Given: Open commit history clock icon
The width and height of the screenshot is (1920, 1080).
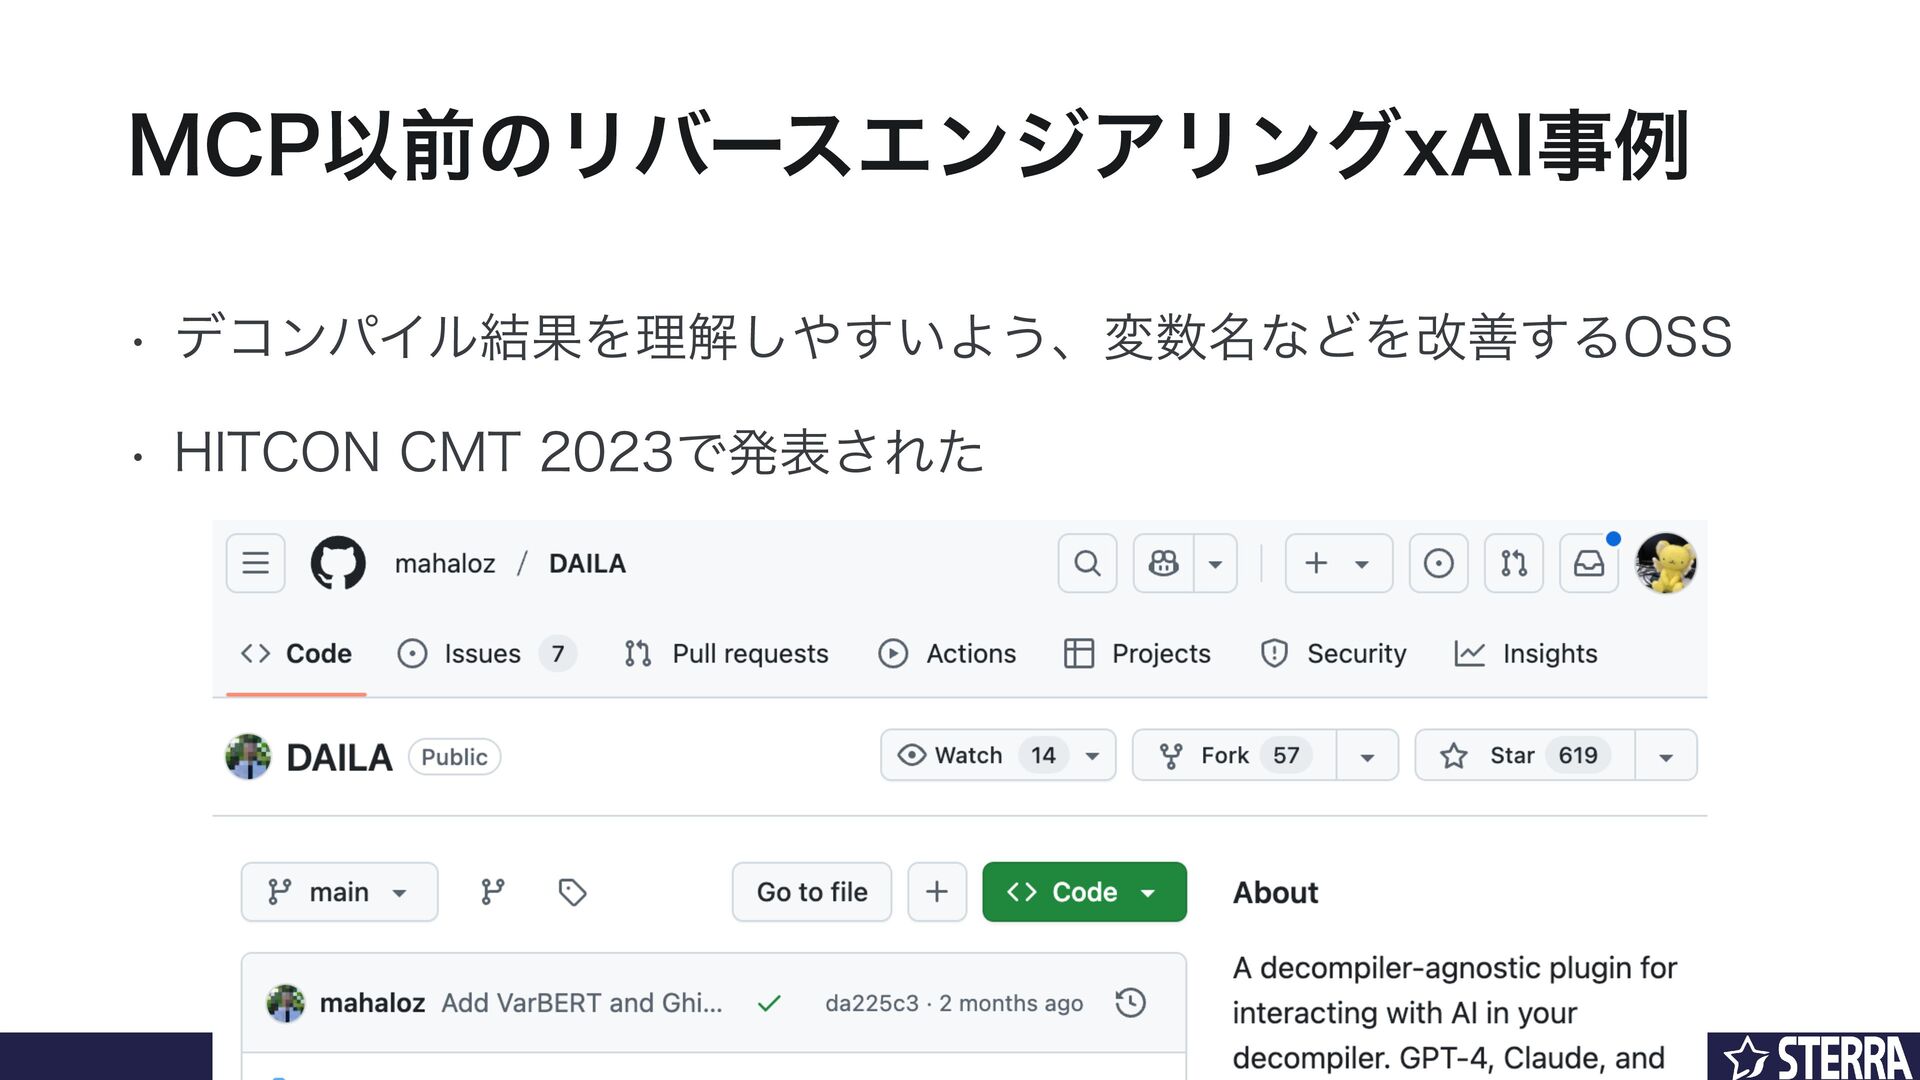Looking at the screenshot, I should 1130,1002.
